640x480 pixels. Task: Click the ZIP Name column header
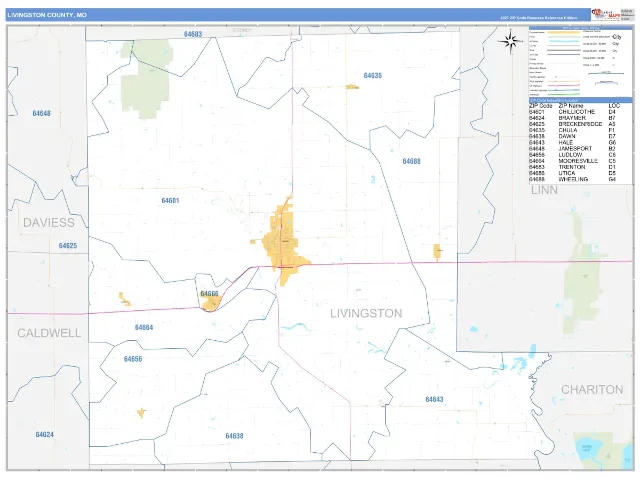(571, 106)
